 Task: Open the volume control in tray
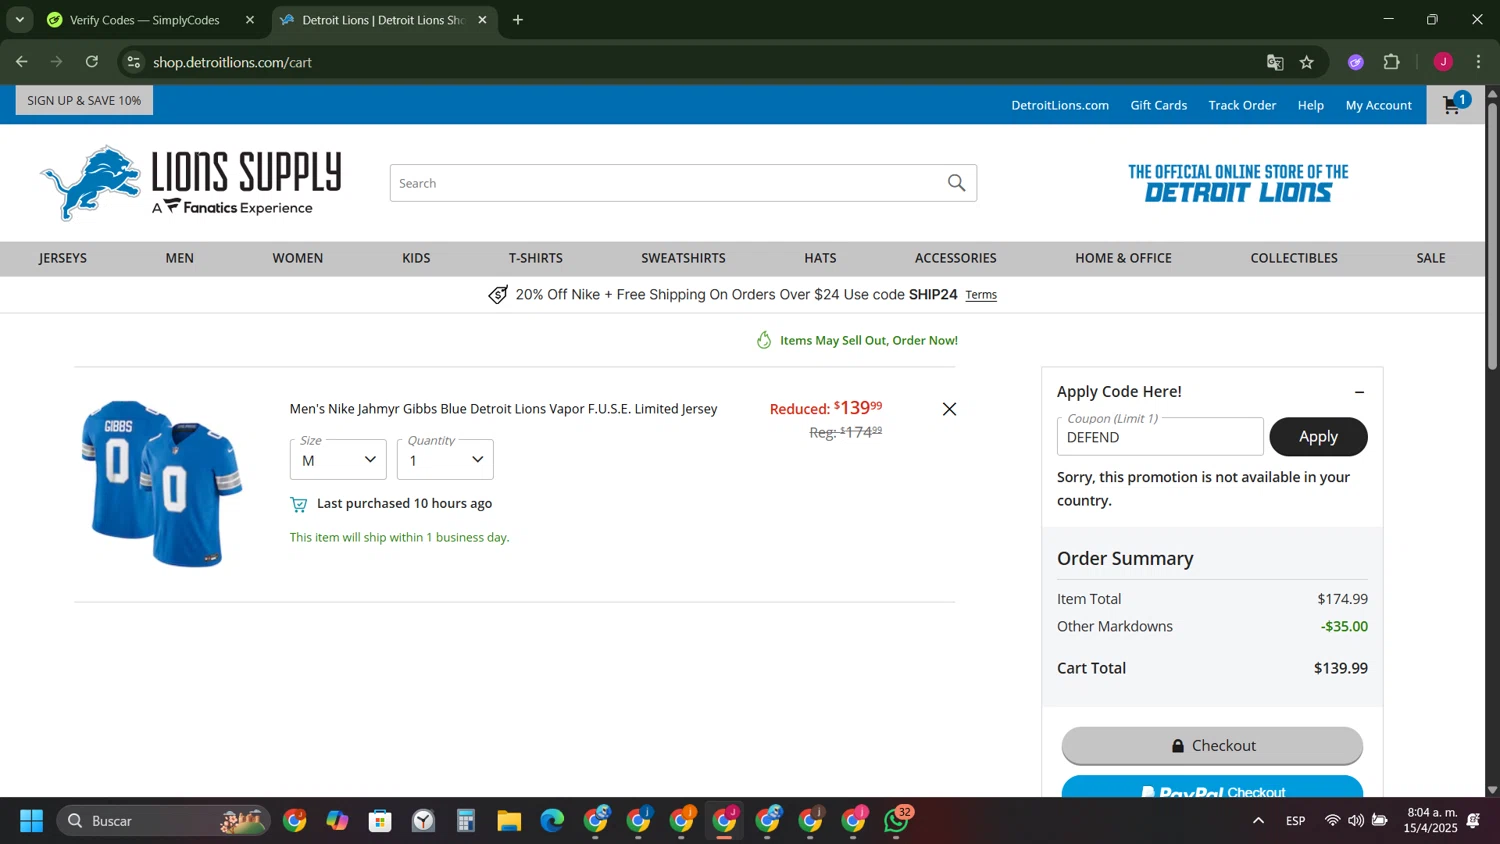[x=1355, y=821]
